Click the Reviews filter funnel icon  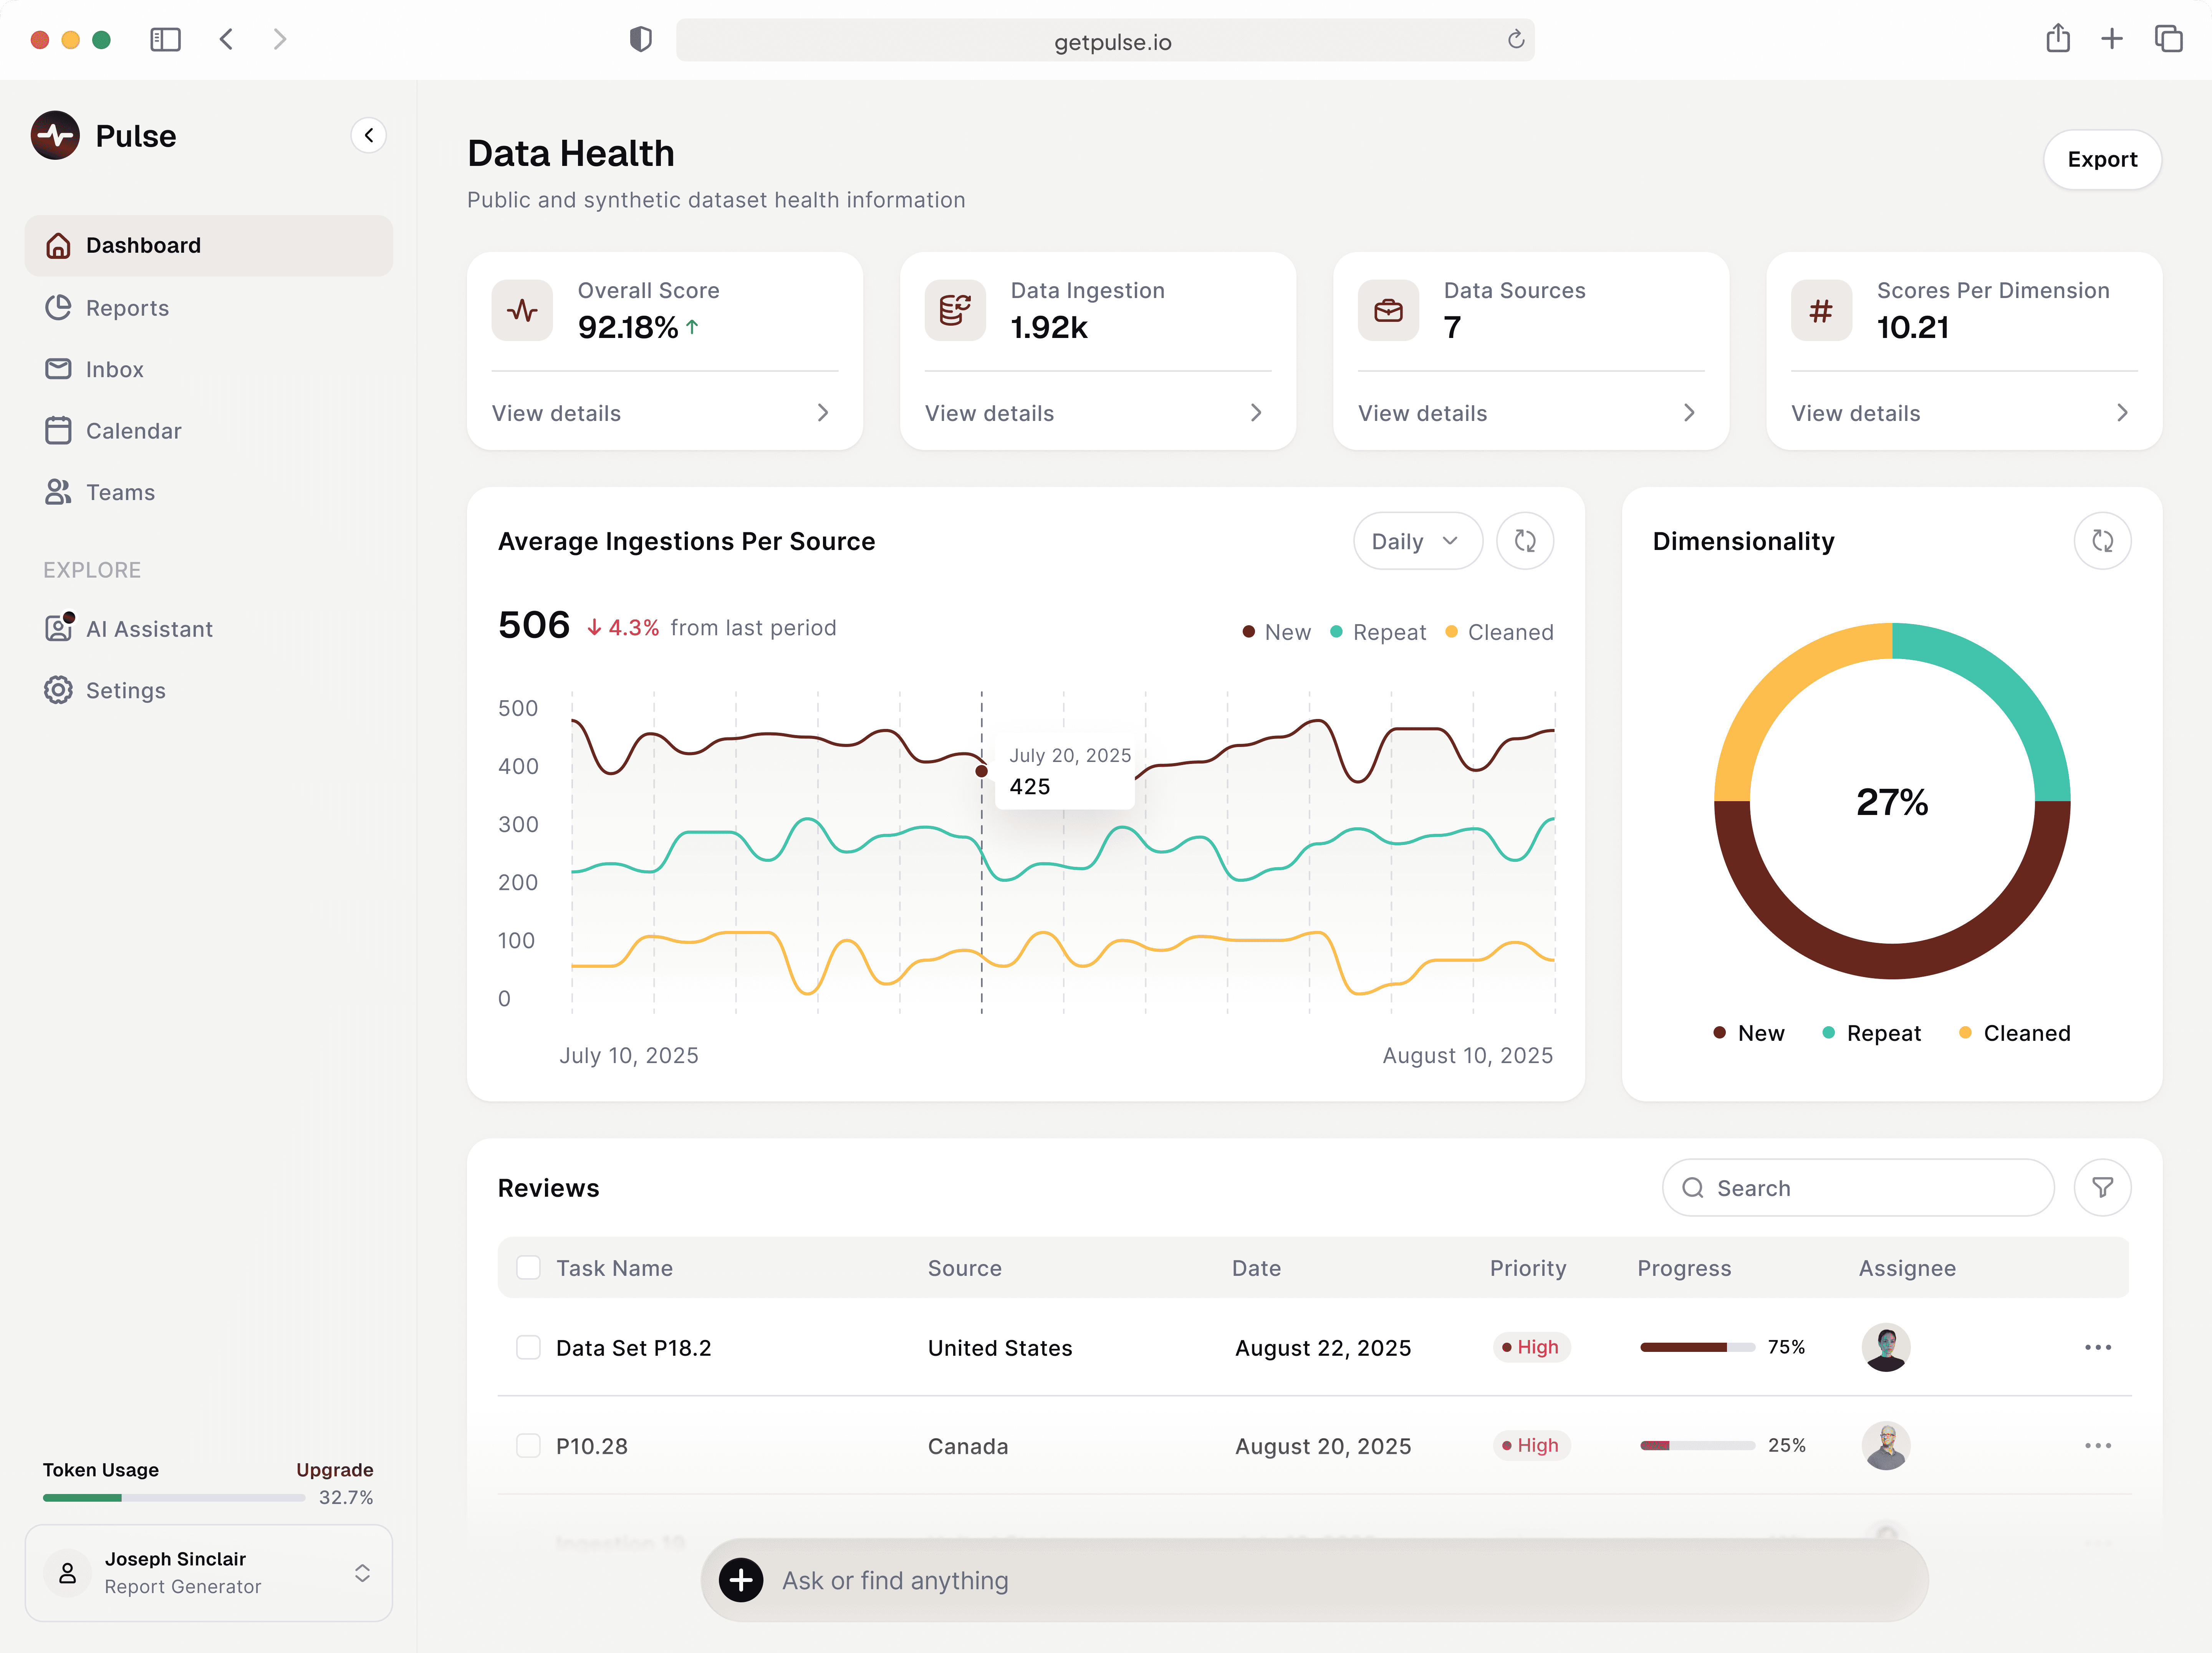tap(2102, 1187)
